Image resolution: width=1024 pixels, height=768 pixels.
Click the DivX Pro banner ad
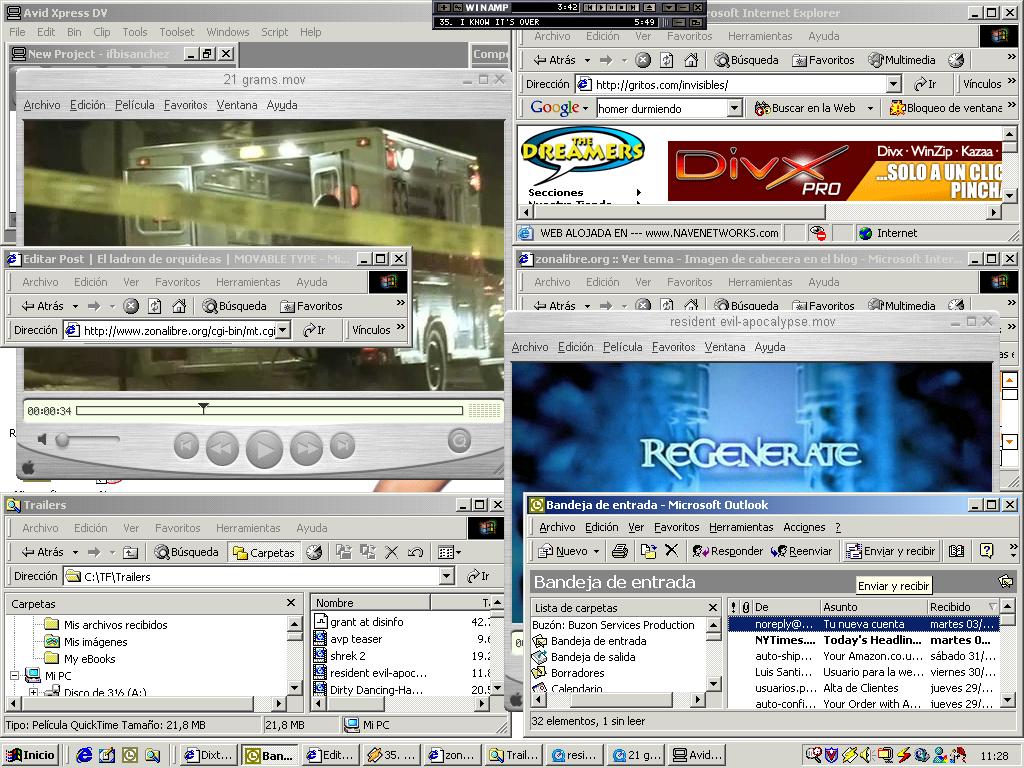(x=835, y=171)
